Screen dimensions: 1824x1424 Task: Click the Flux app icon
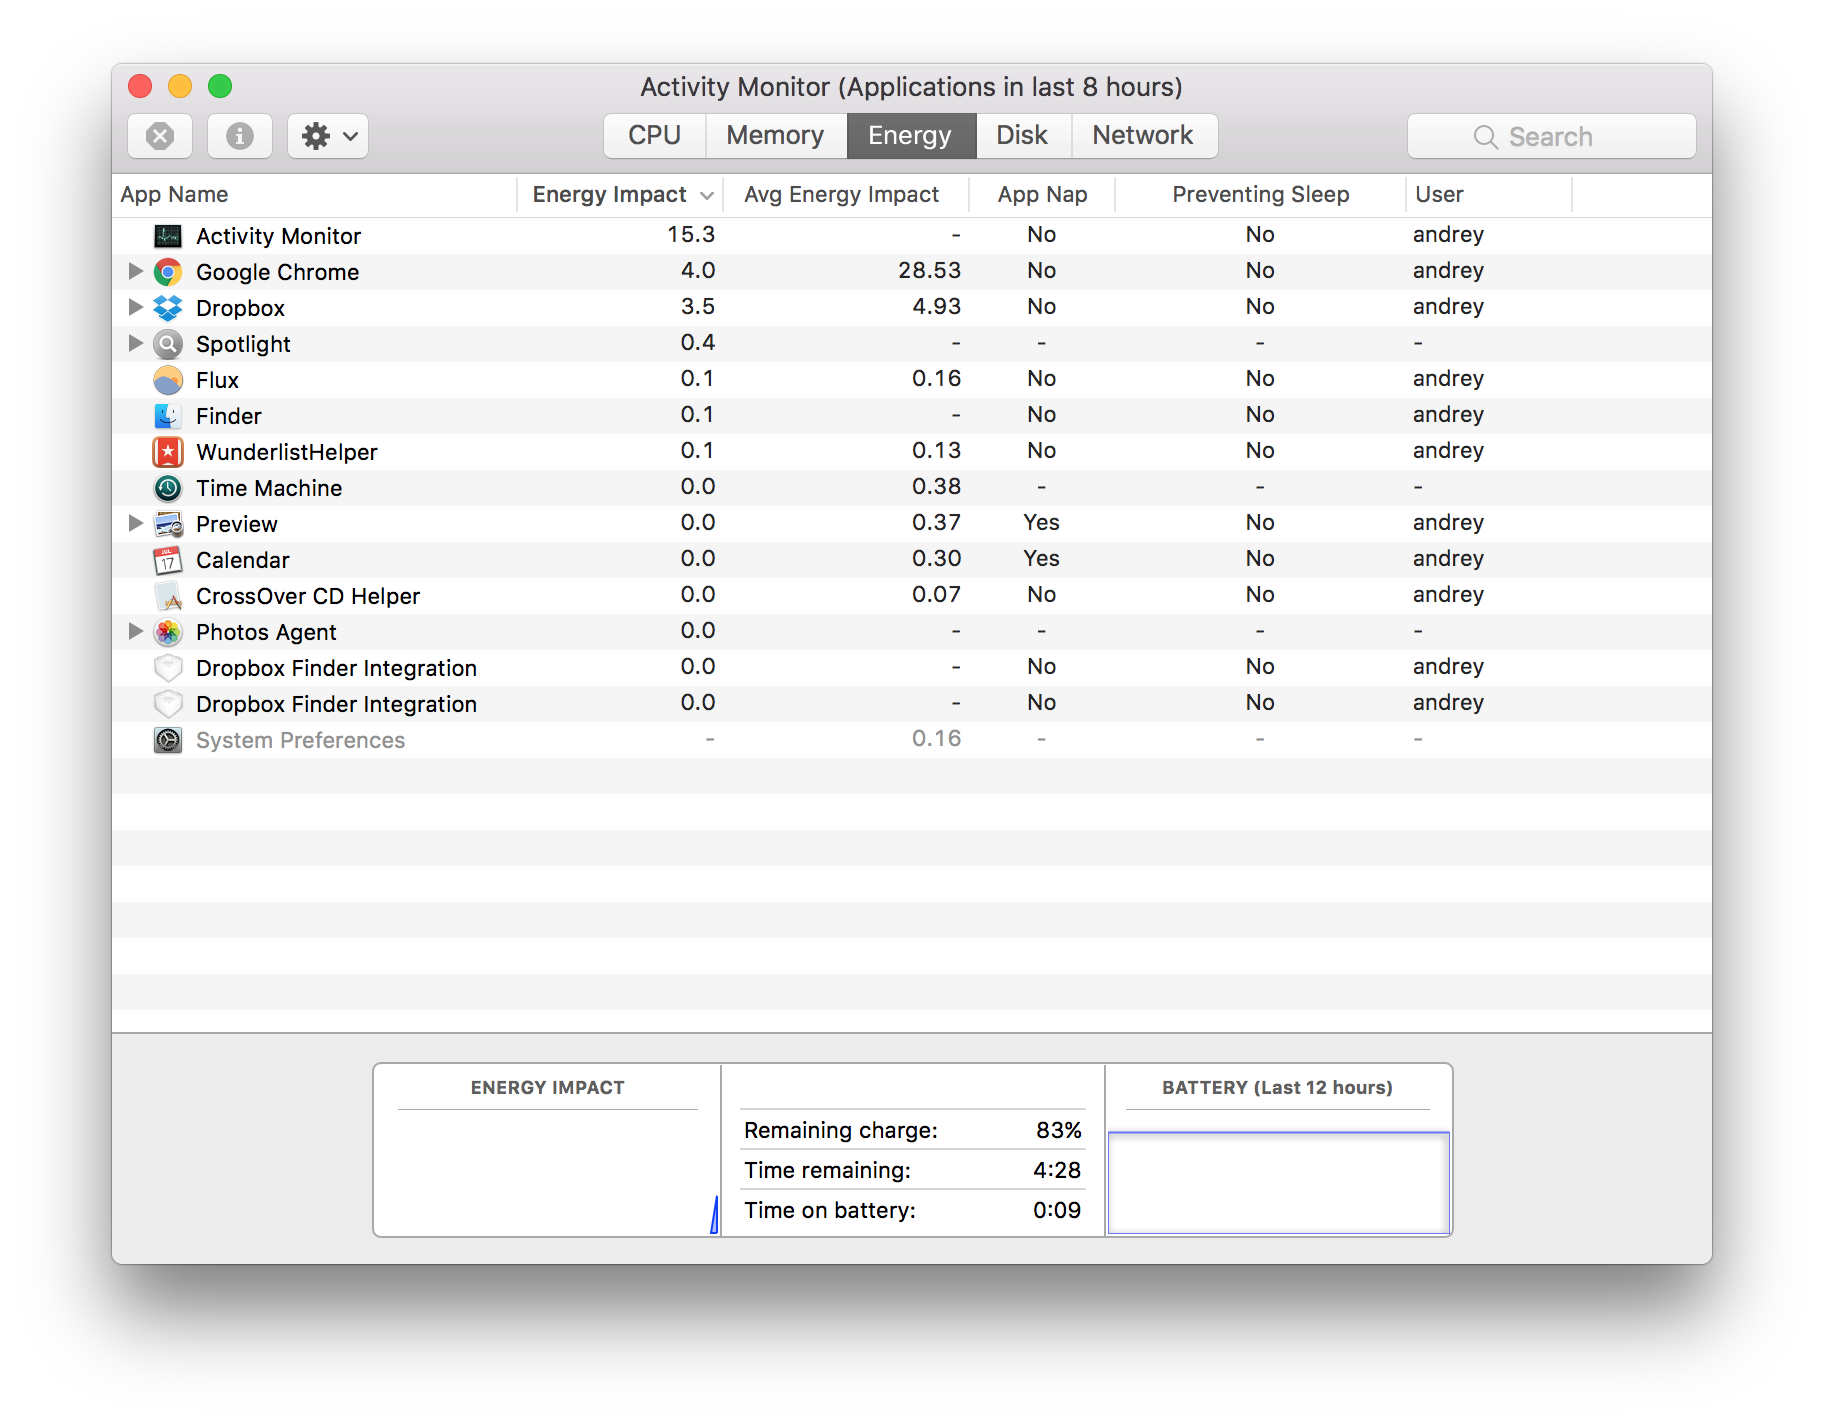point(168,380)
